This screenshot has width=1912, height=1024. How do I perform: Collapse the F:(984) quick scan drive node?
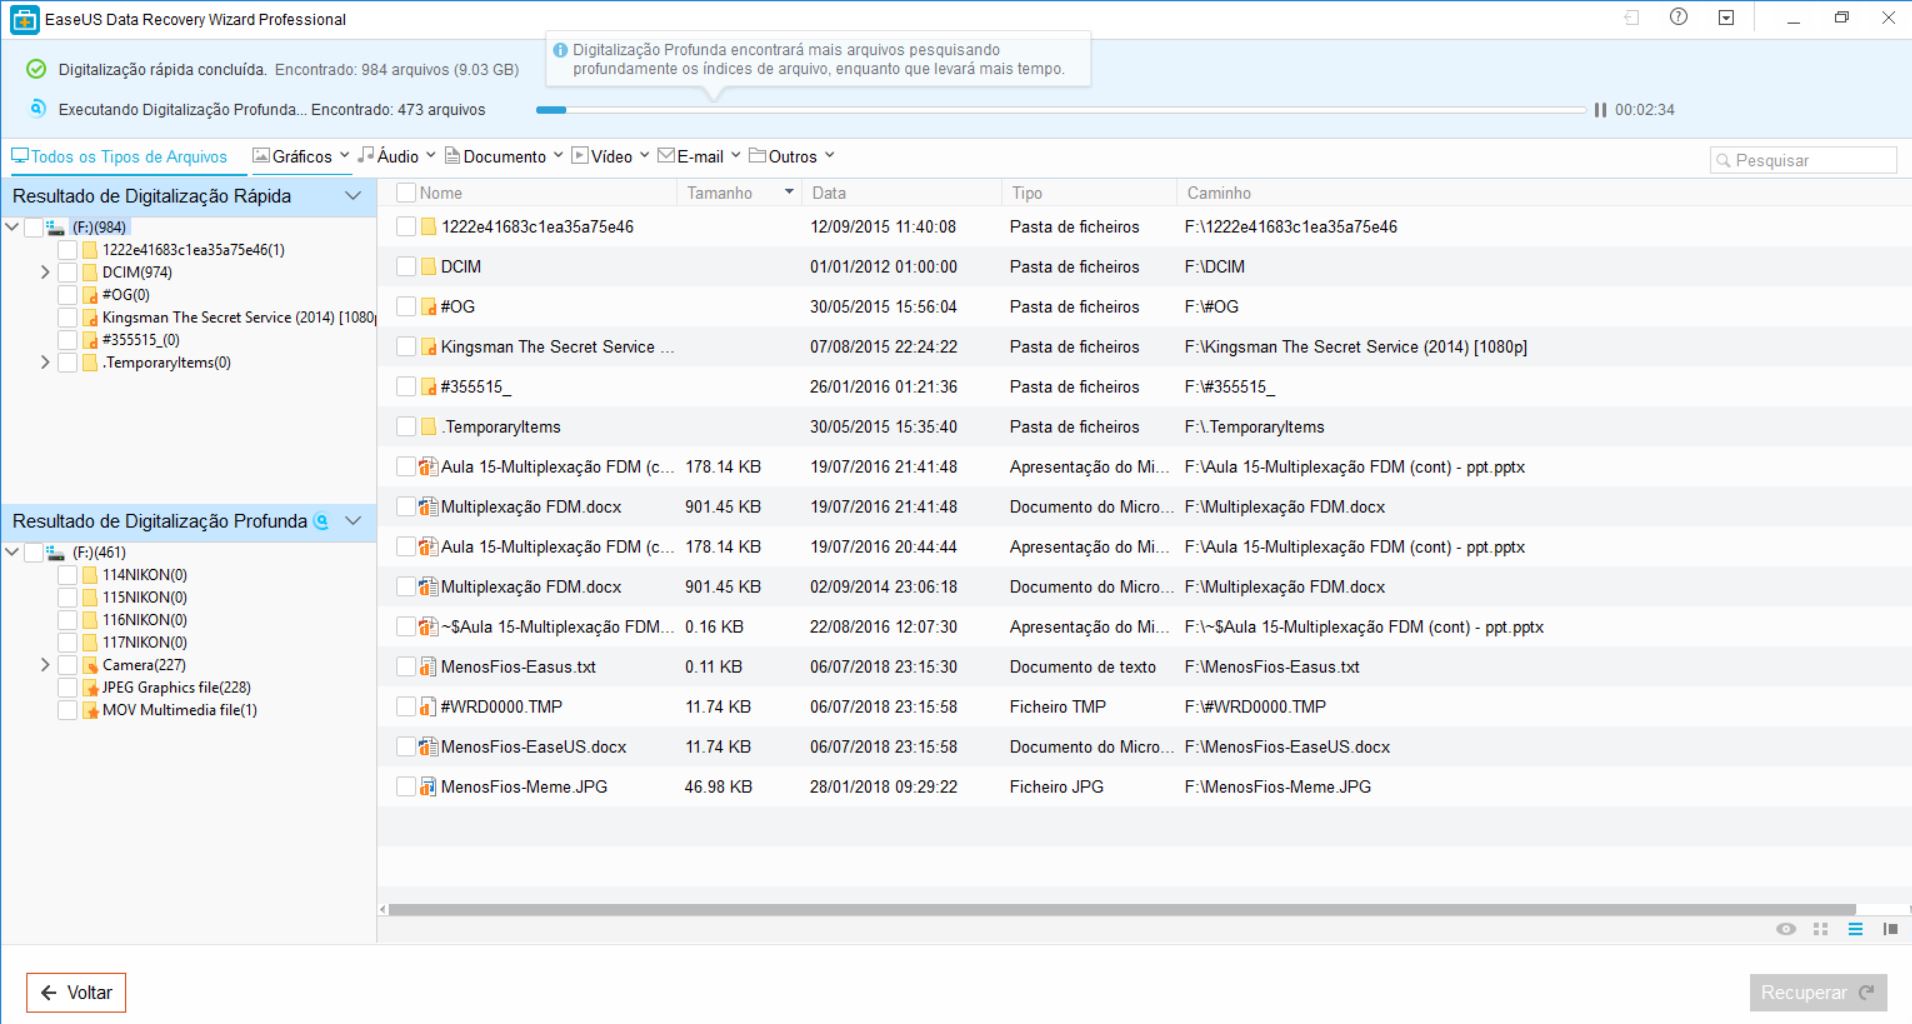click(x=12, y=227)
